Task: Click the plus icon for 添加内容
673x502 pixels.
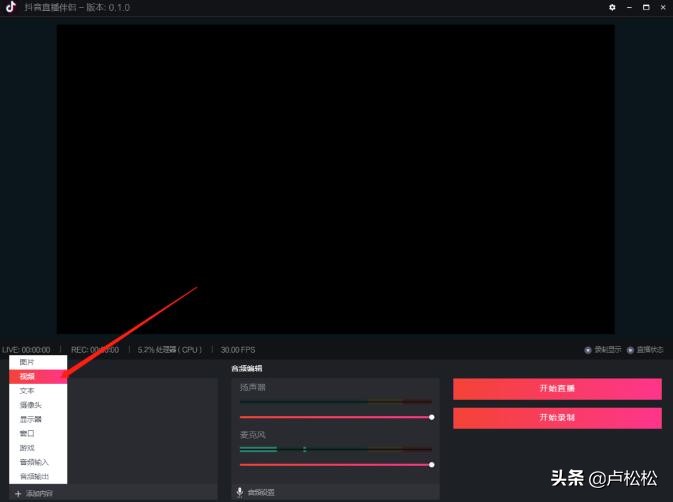Action: tap(18, 493)
